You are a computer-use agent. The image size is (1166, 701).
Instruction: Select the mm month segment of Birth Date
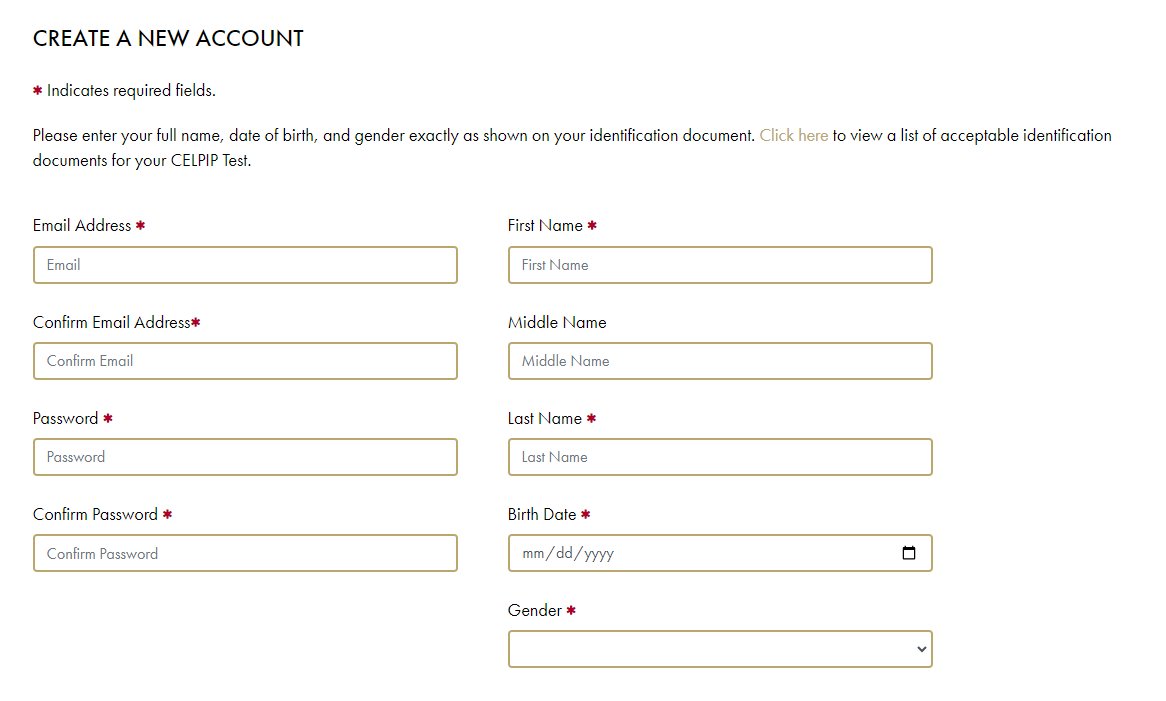533,553
